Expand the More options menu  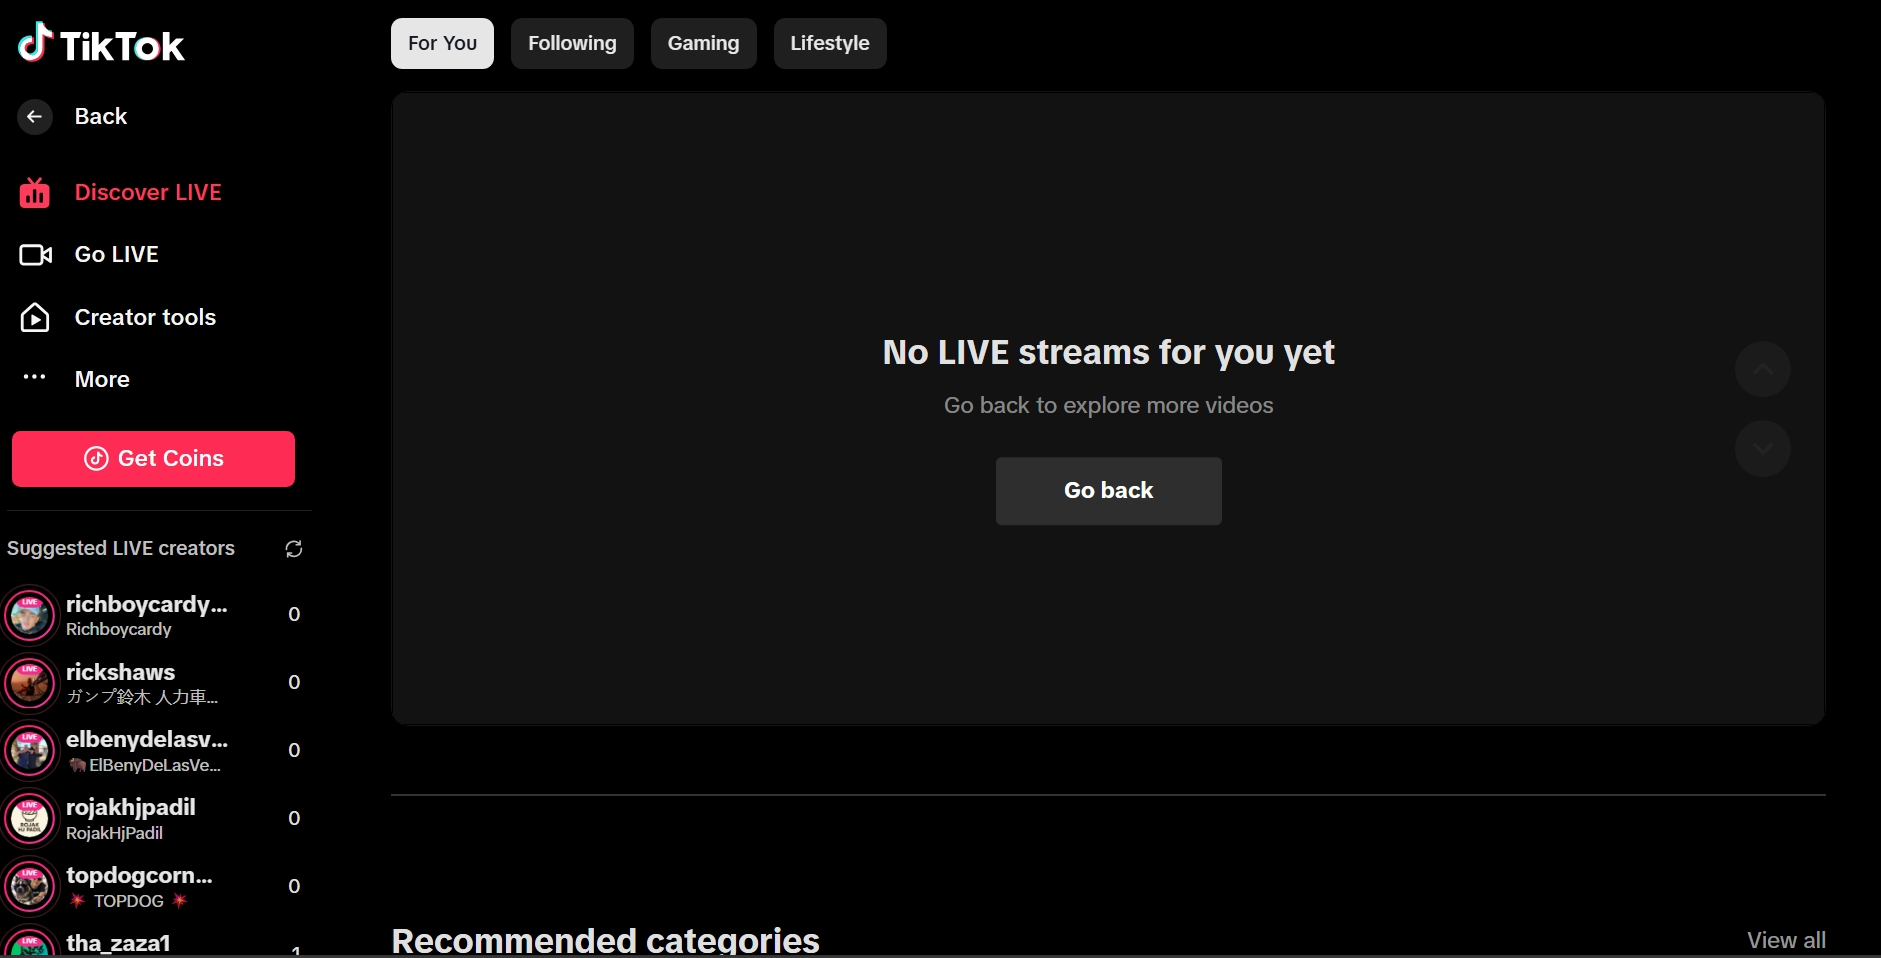[x=101, y=379]
